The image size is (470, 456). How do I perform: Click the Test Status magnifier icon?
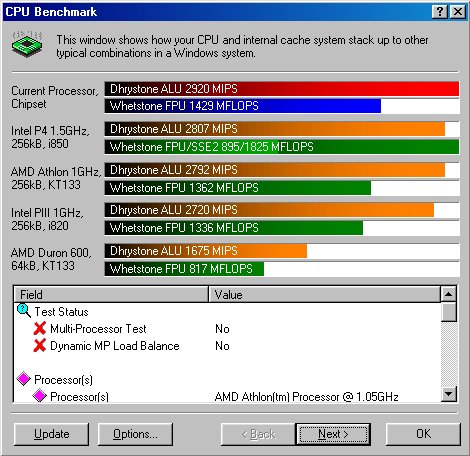point(24,311)
